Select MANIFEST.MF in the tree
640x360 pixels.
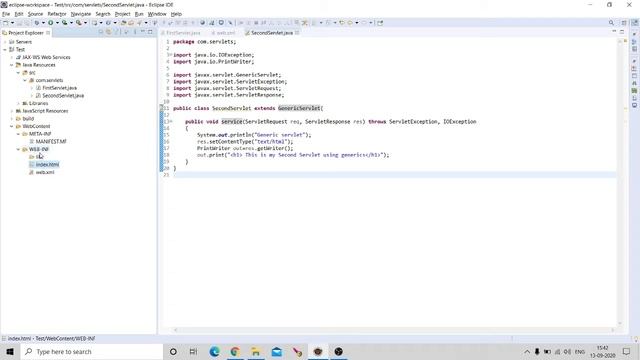(51, 142)
